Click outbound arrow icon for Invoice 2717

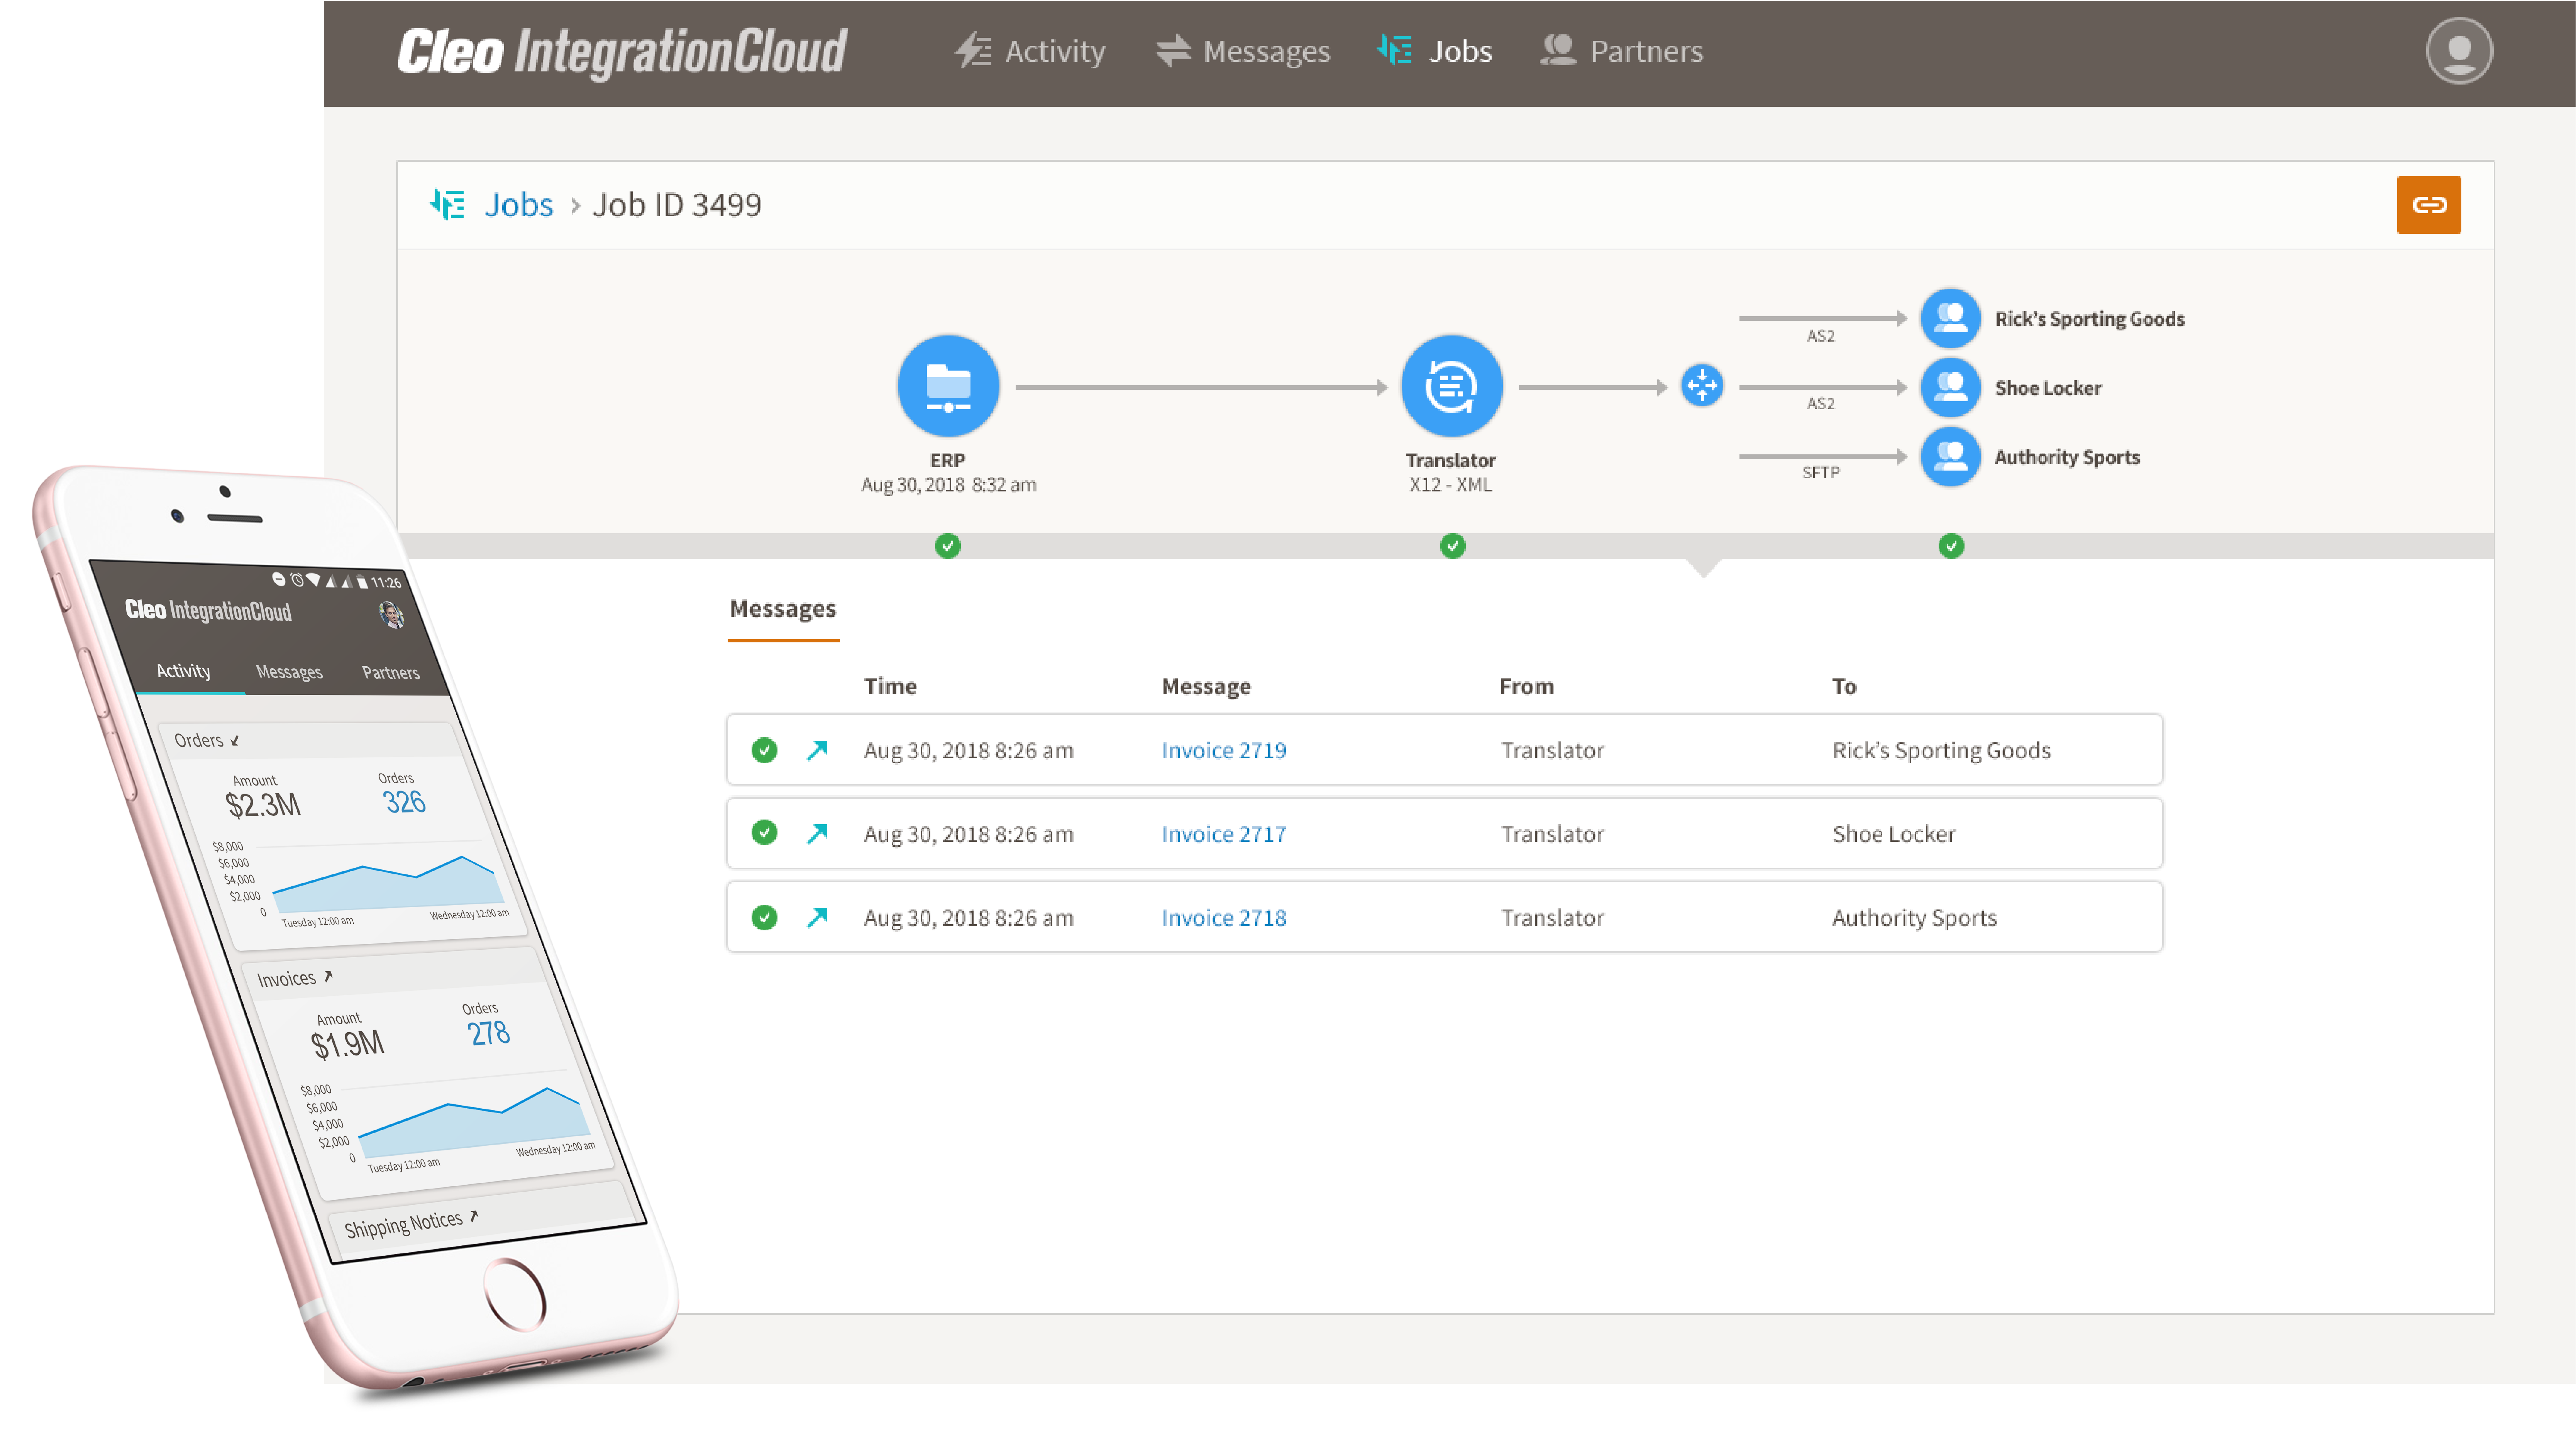pos(817,833)
